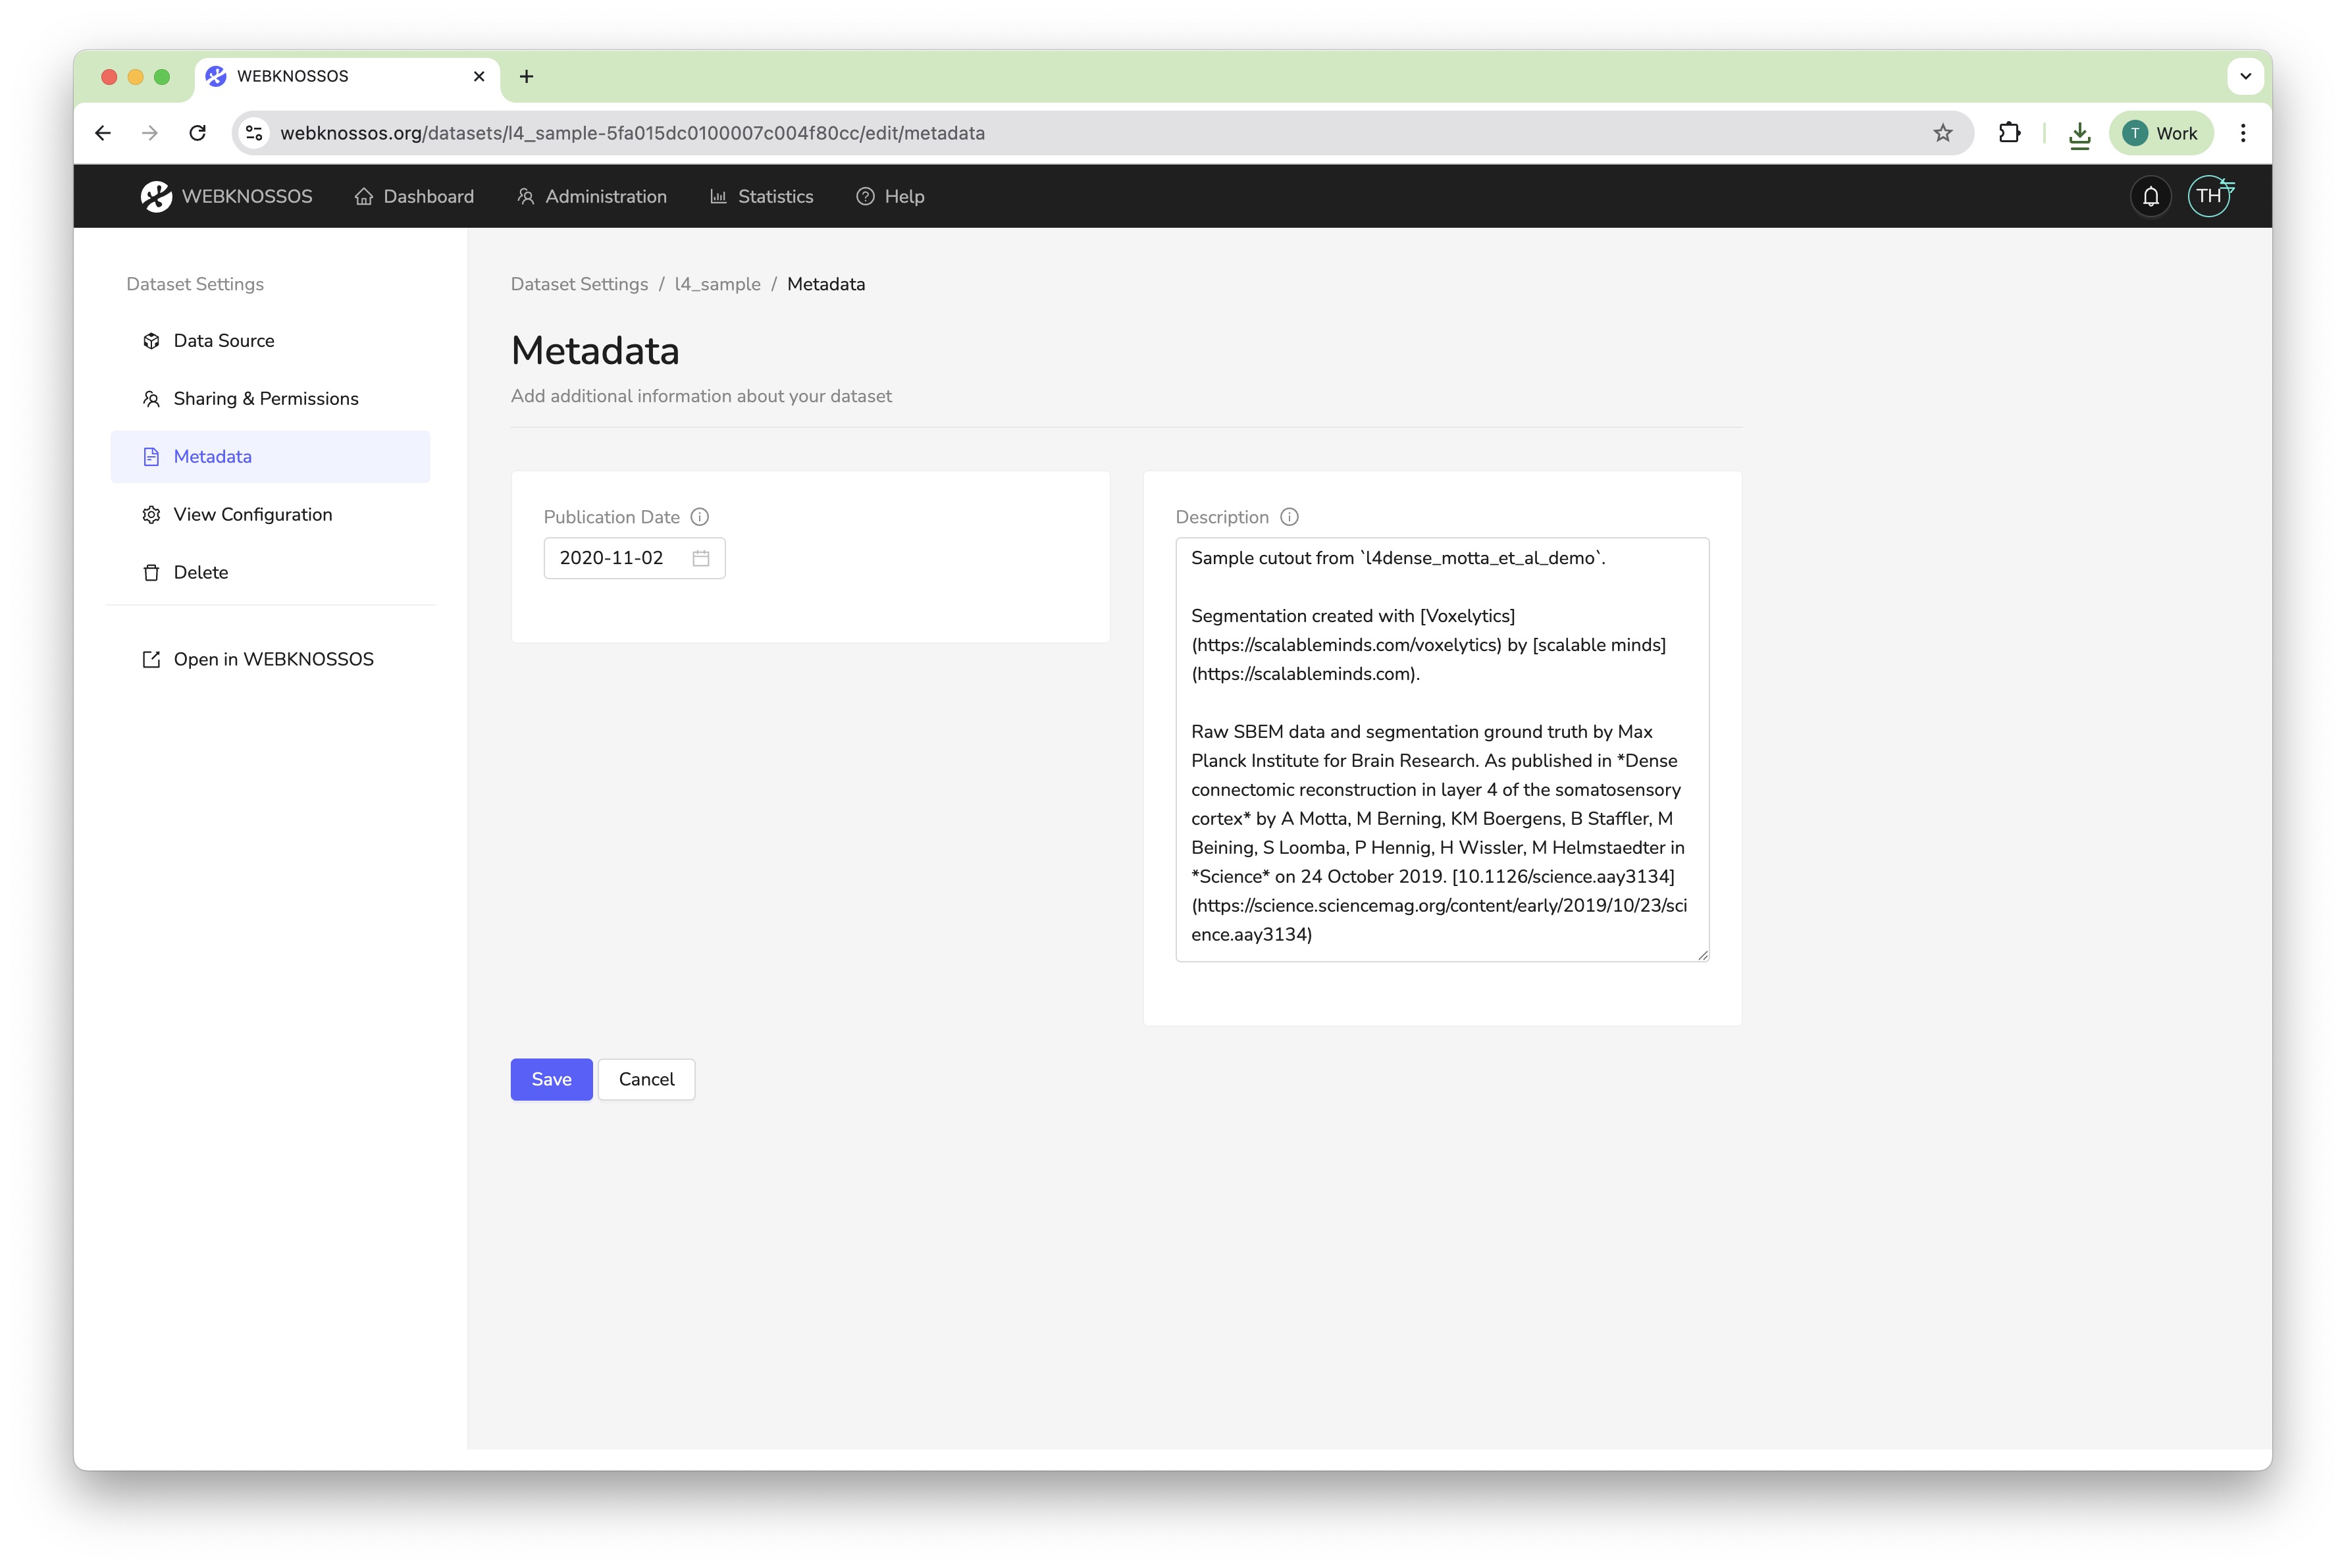
Task: Click the notifications bell icon
Action: tap(2150, 196)
